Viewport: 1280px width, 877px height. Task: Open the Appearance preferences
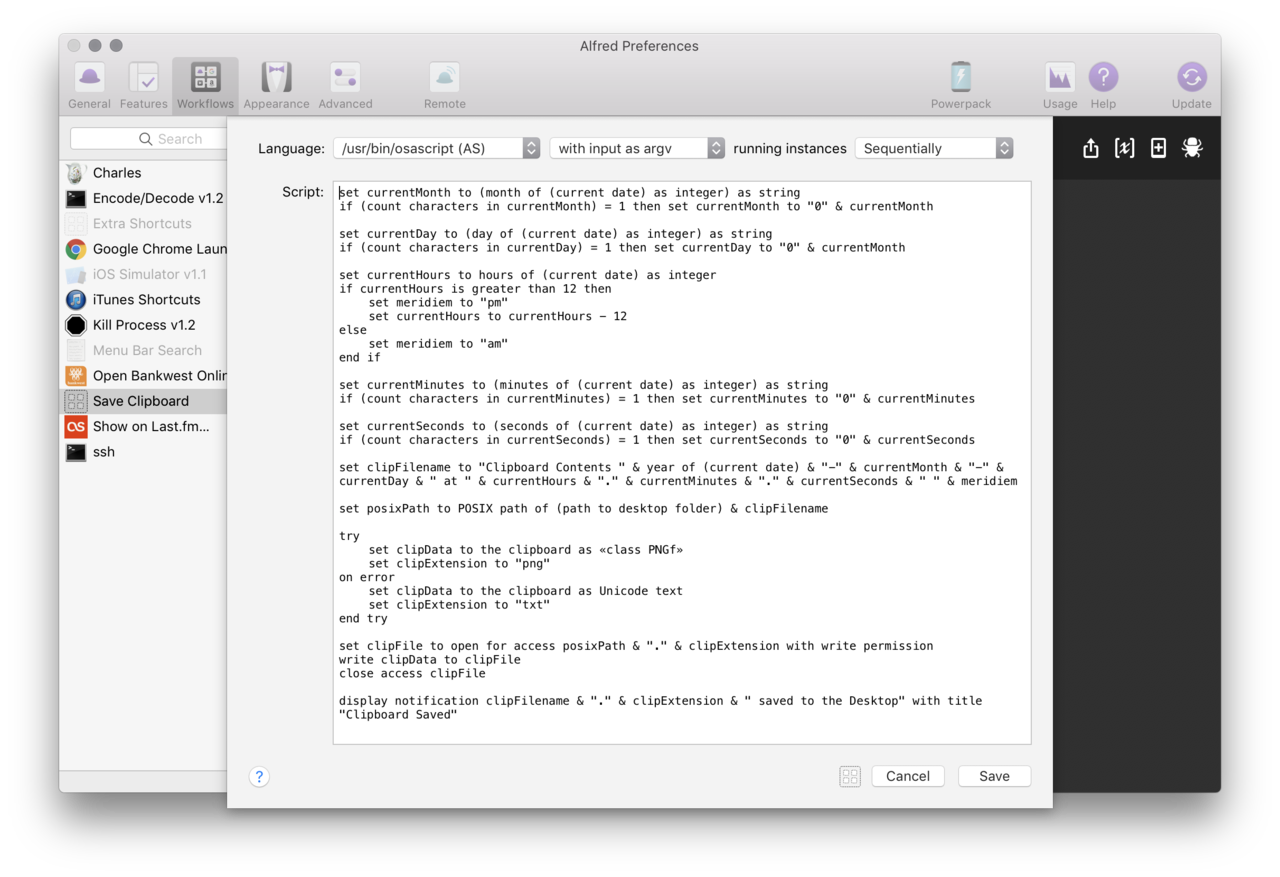coord(276,85)
